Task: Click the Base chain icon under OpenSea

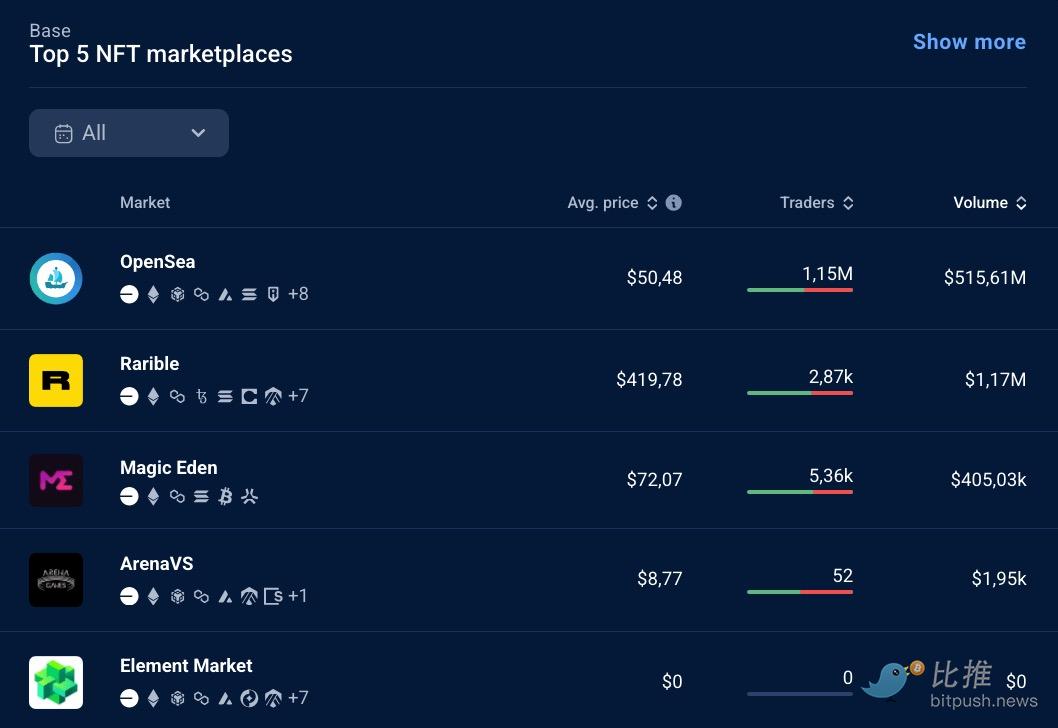Action: click(129, 294)
